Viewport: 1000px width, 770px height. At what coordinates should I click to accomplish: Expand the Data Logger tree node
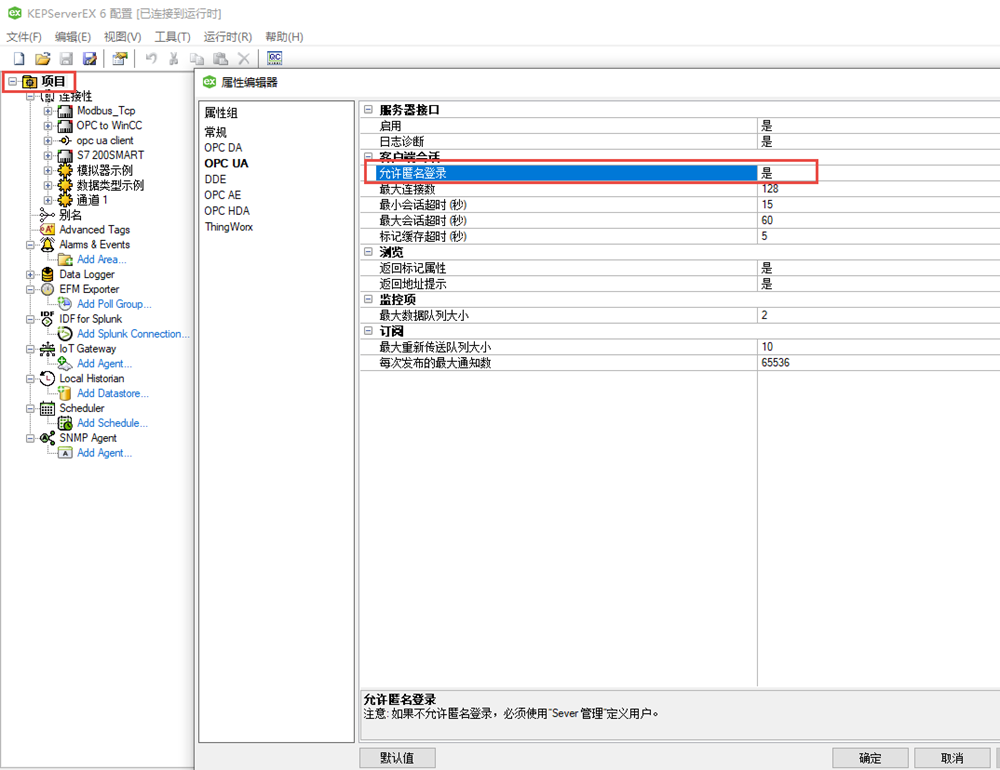pos(30,274)
